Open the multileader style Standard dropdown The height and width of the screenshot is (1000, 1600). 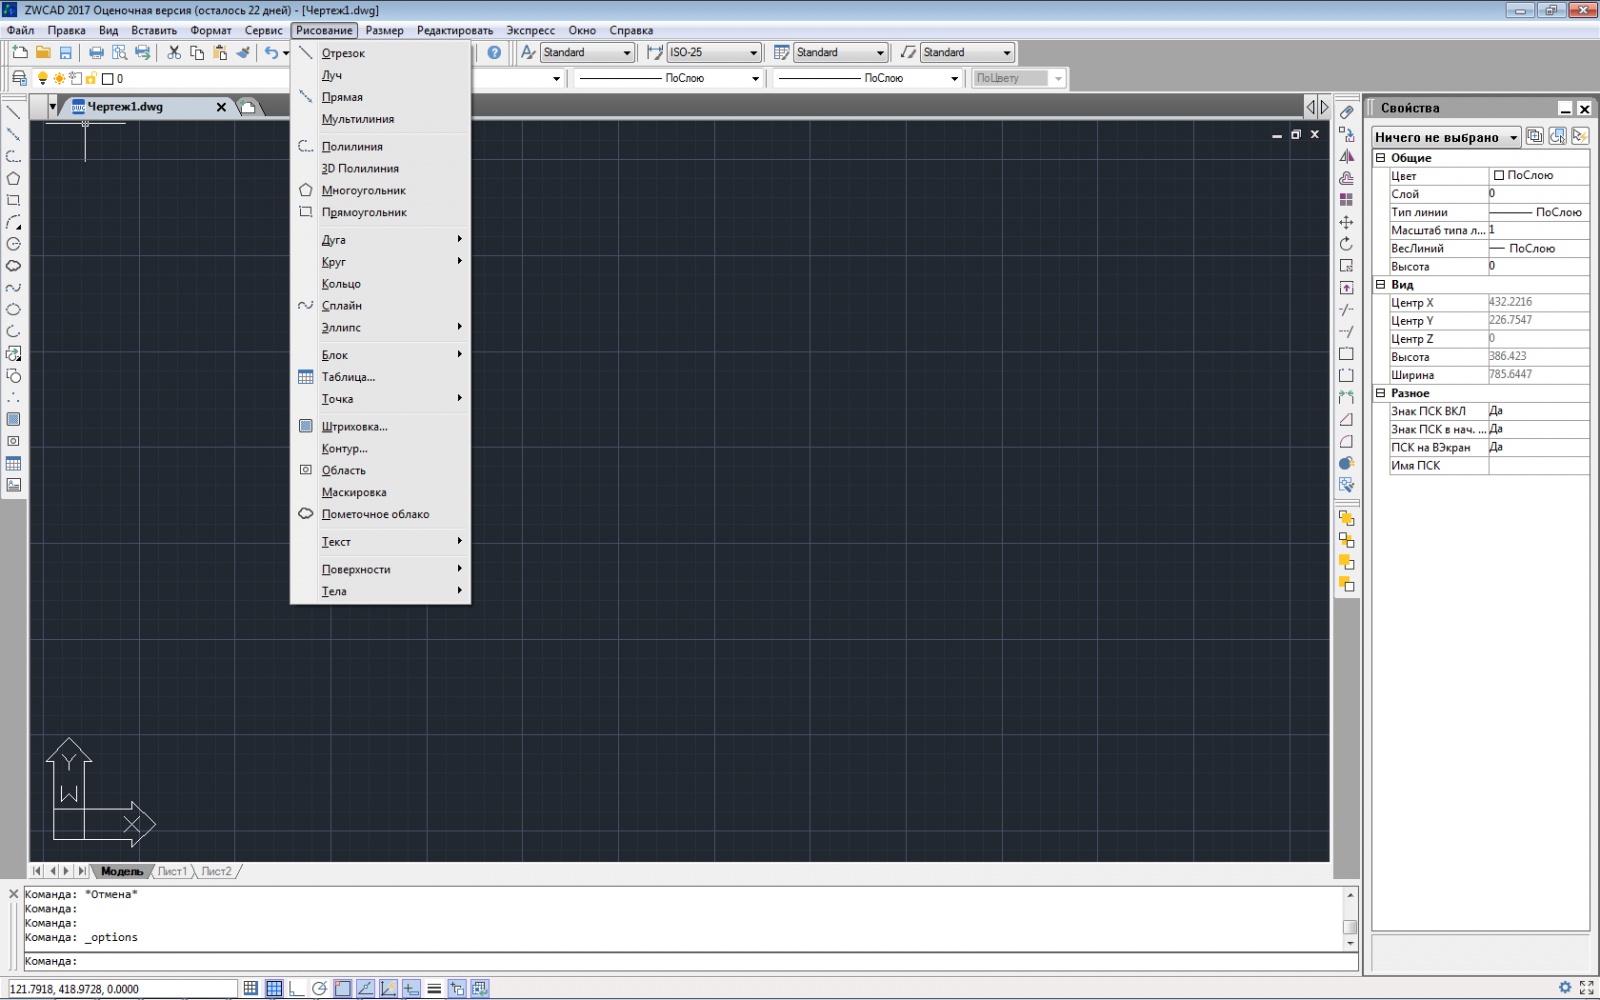click(968, 52)
